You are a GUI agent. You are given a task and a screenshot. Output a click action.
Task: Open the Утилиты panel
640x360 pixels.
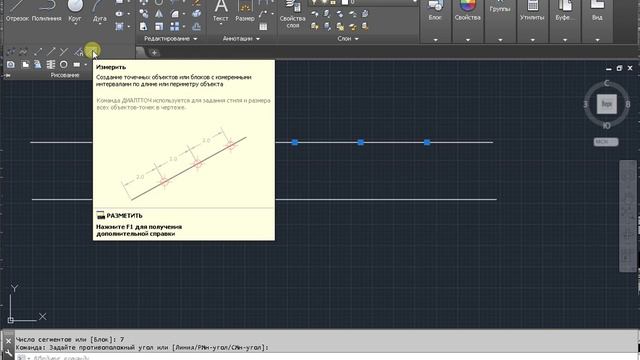coord(532,11)
